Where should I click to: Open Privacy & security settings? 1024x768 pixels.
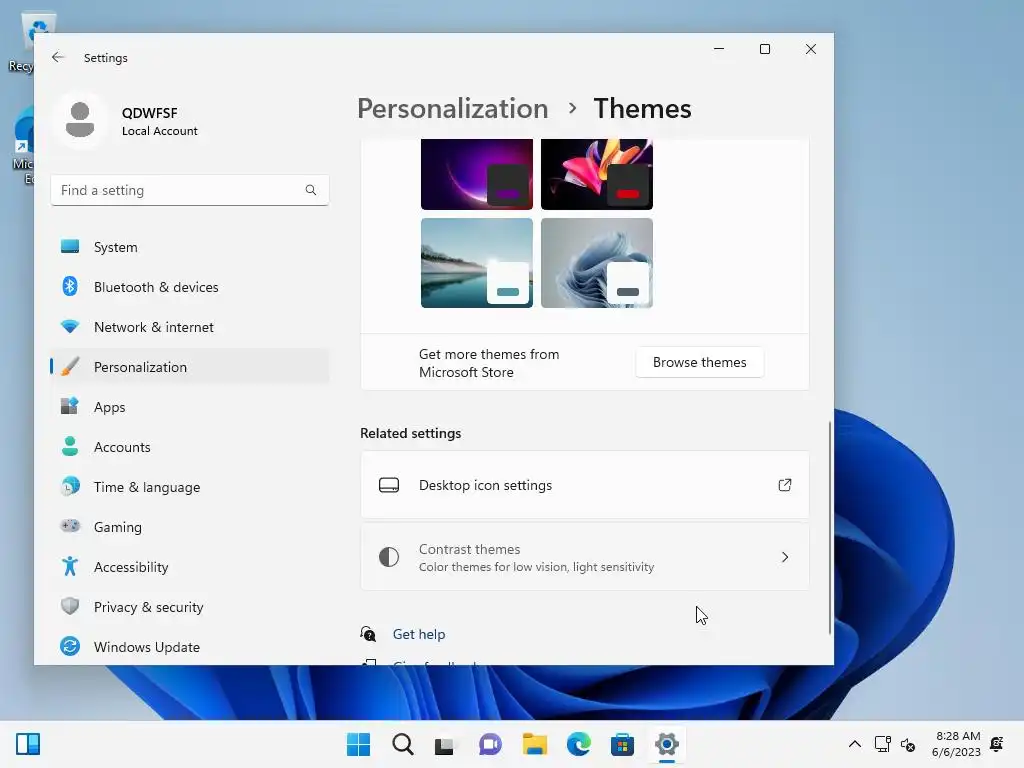click(x=190, y=607)
